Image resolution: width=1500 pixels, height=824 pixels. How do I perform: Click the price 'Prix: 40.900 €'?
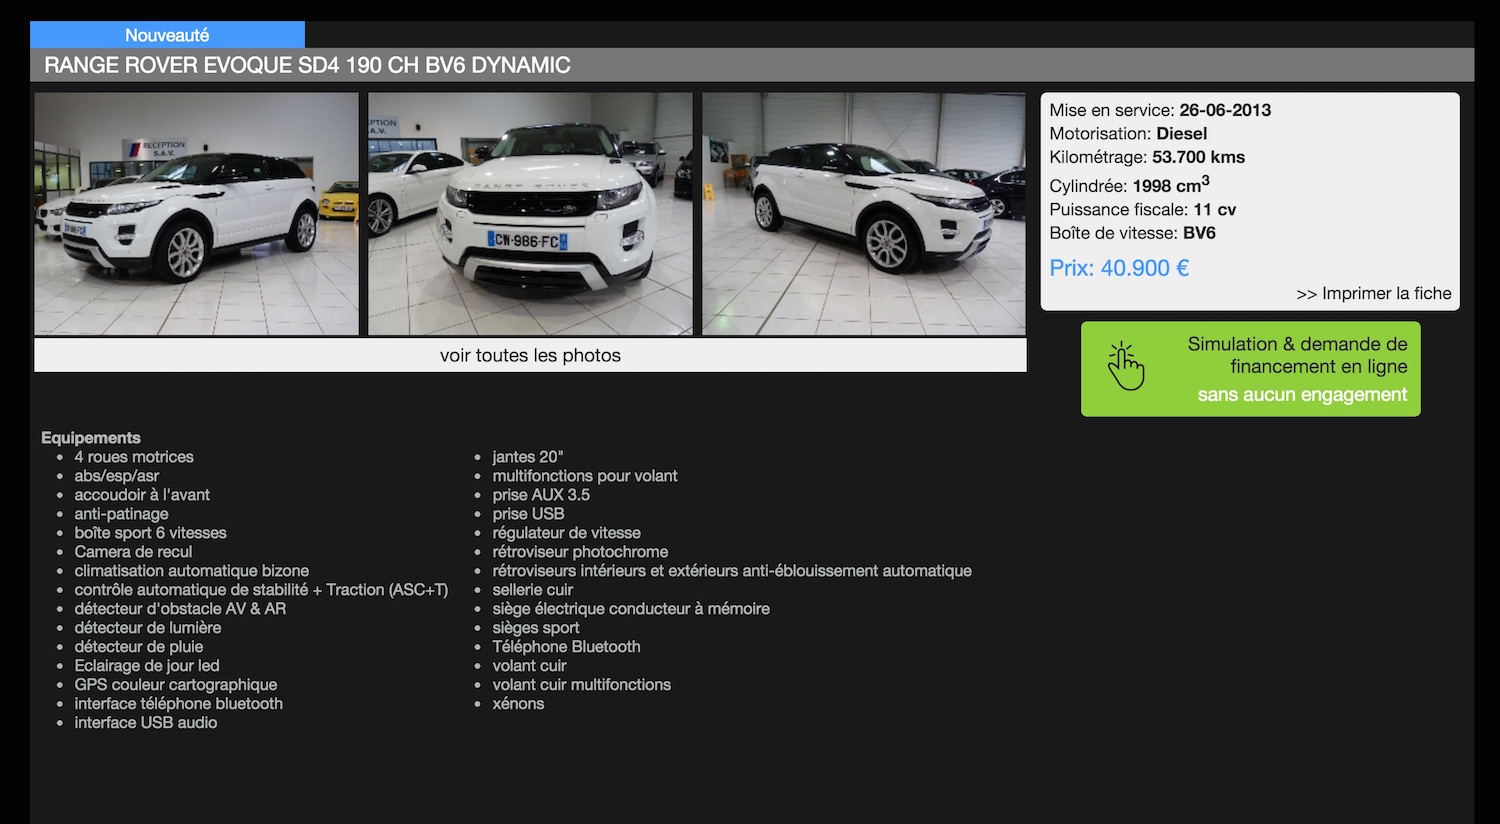[1119, 268]
